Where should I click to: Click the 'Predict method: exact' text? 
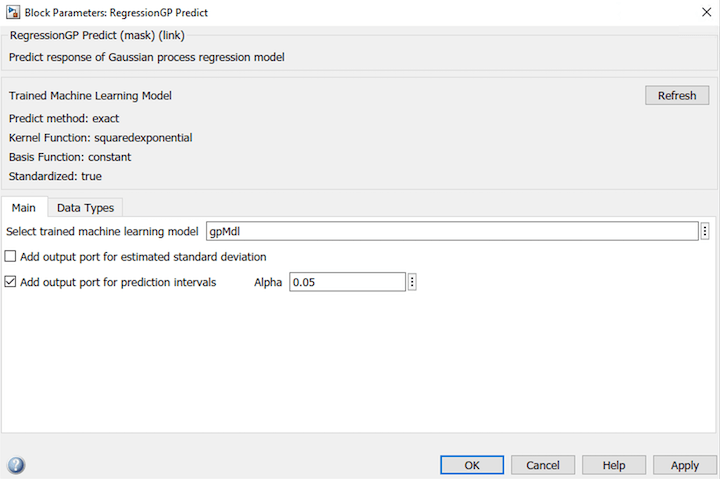click(x=64, y=118)
